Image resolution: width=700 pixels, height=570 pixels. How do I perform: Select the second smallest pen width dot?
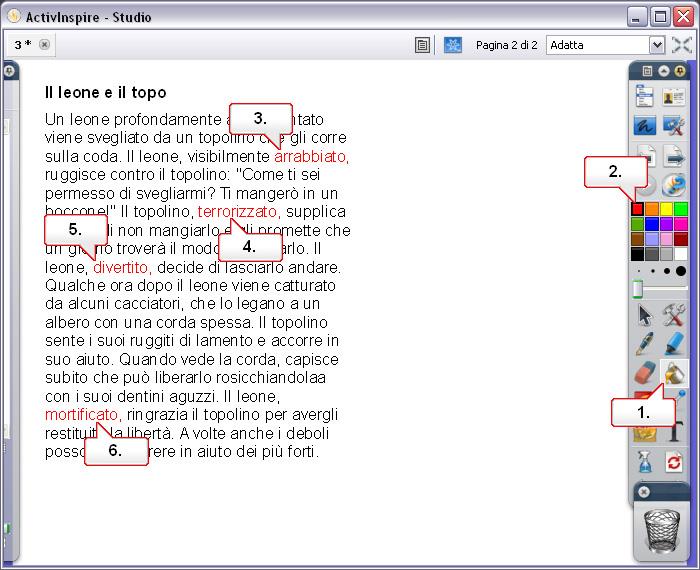tap(653, 271)
